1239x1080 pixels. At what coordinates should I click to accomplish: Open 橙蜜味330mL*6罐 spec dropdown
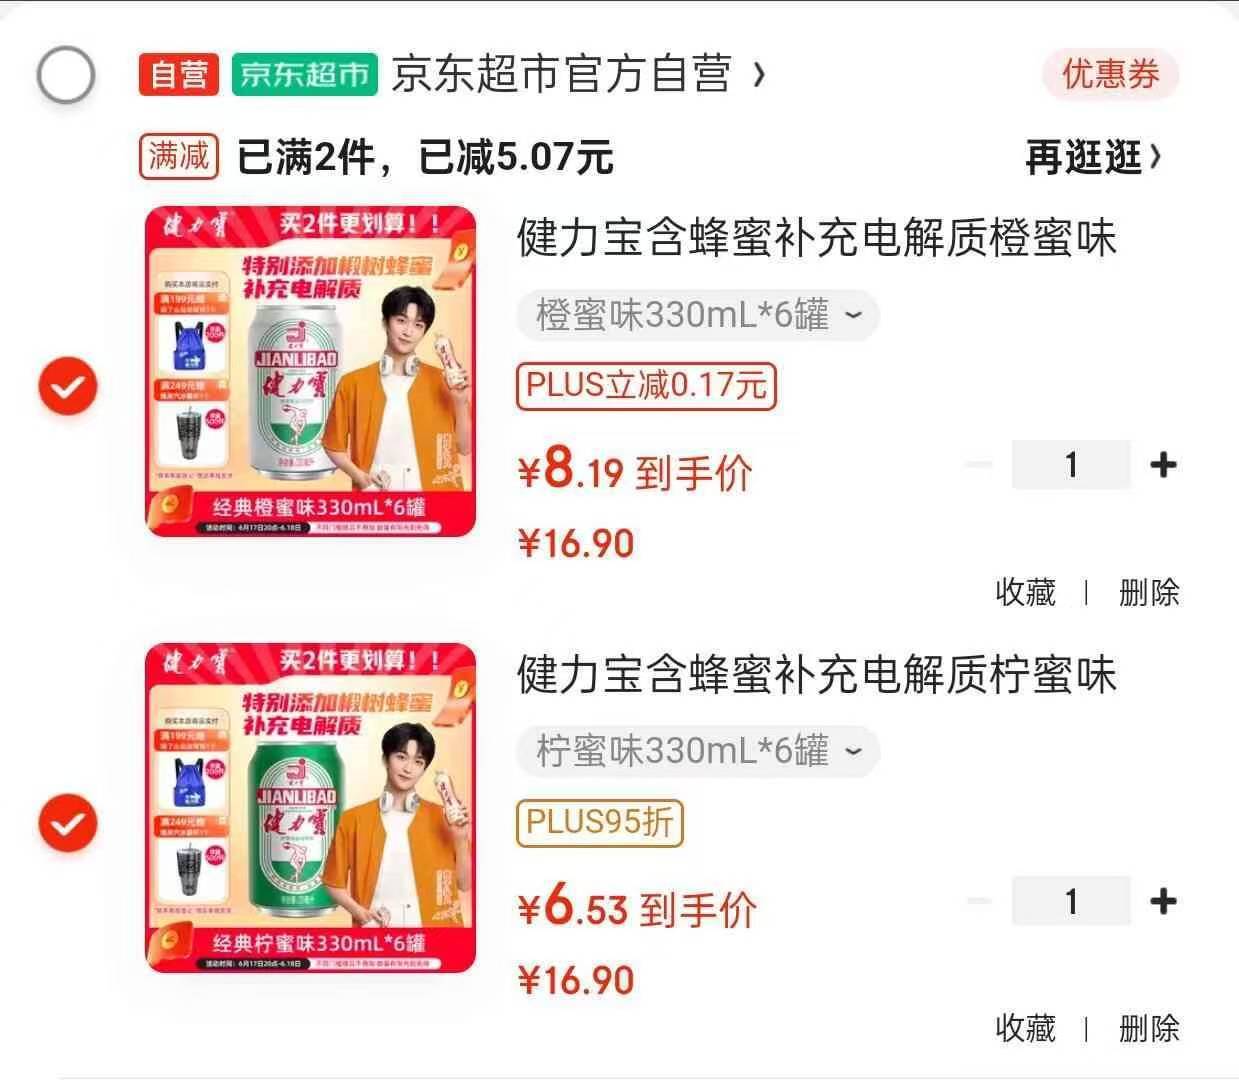[698, 316]
